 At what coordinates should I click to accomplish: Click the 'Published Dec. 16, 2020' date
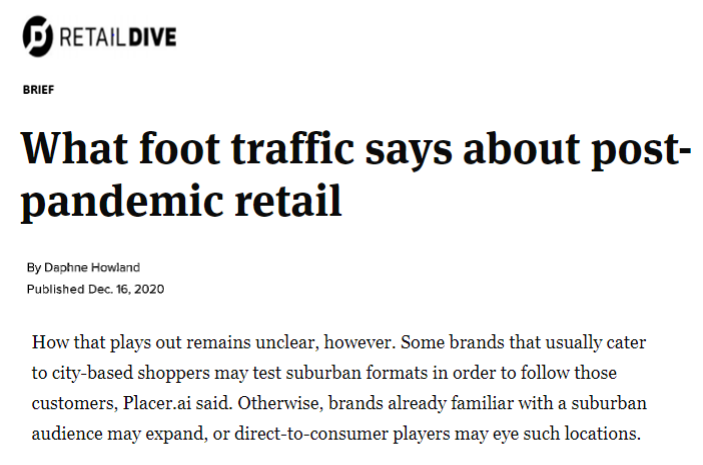click(x=95, y=289)
